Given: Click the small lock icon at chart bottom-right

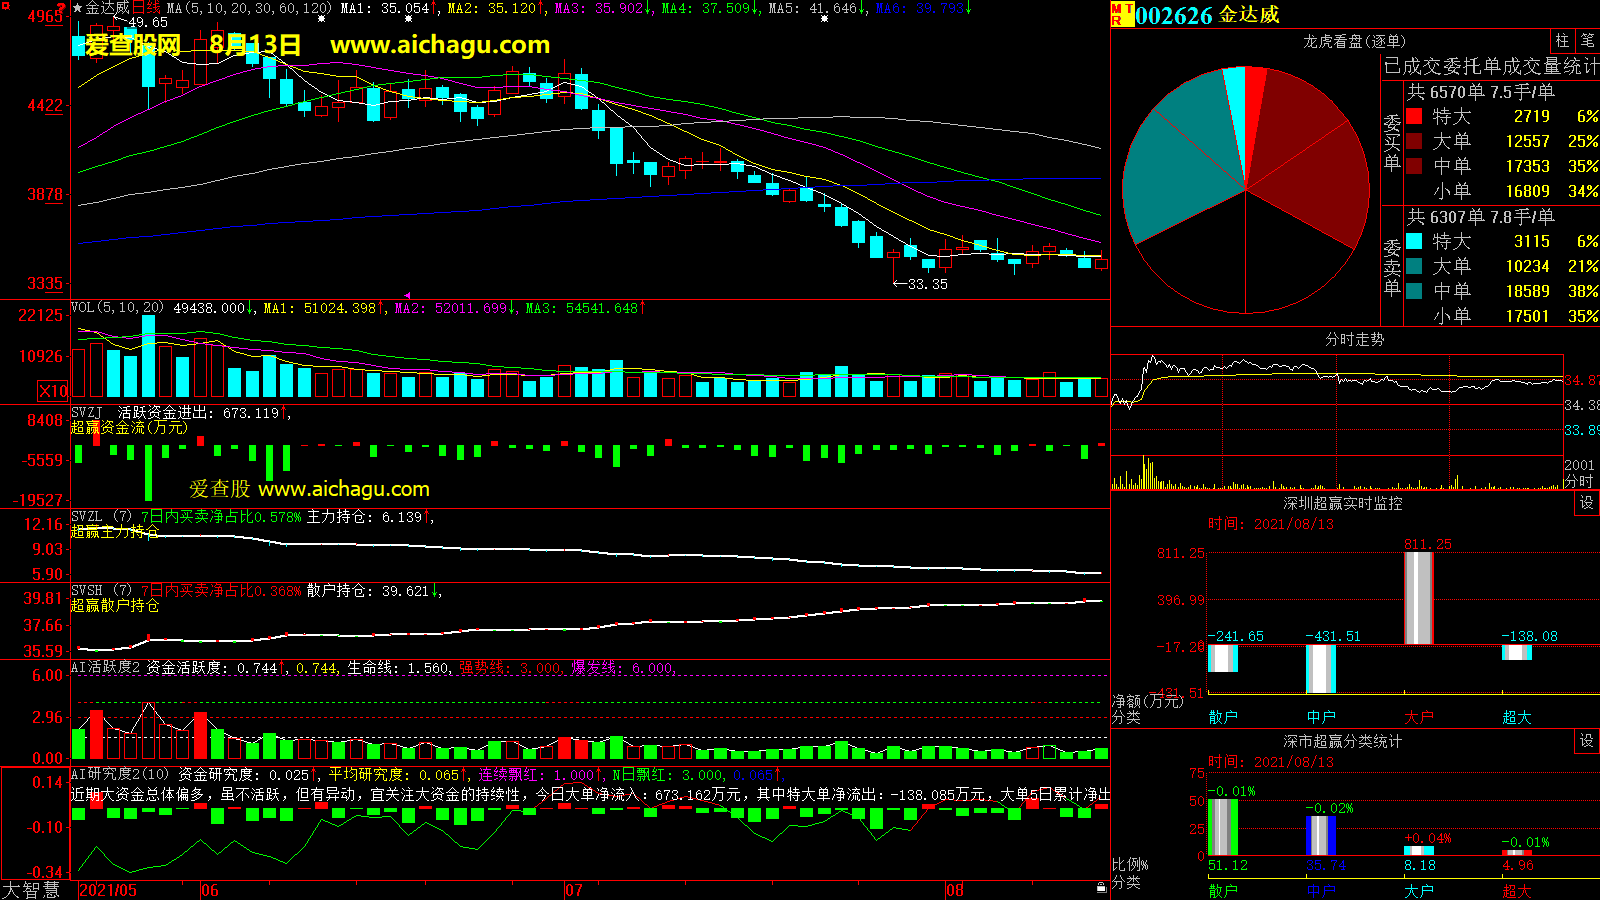Looking at the screenshot, I should coord(1101,887).
